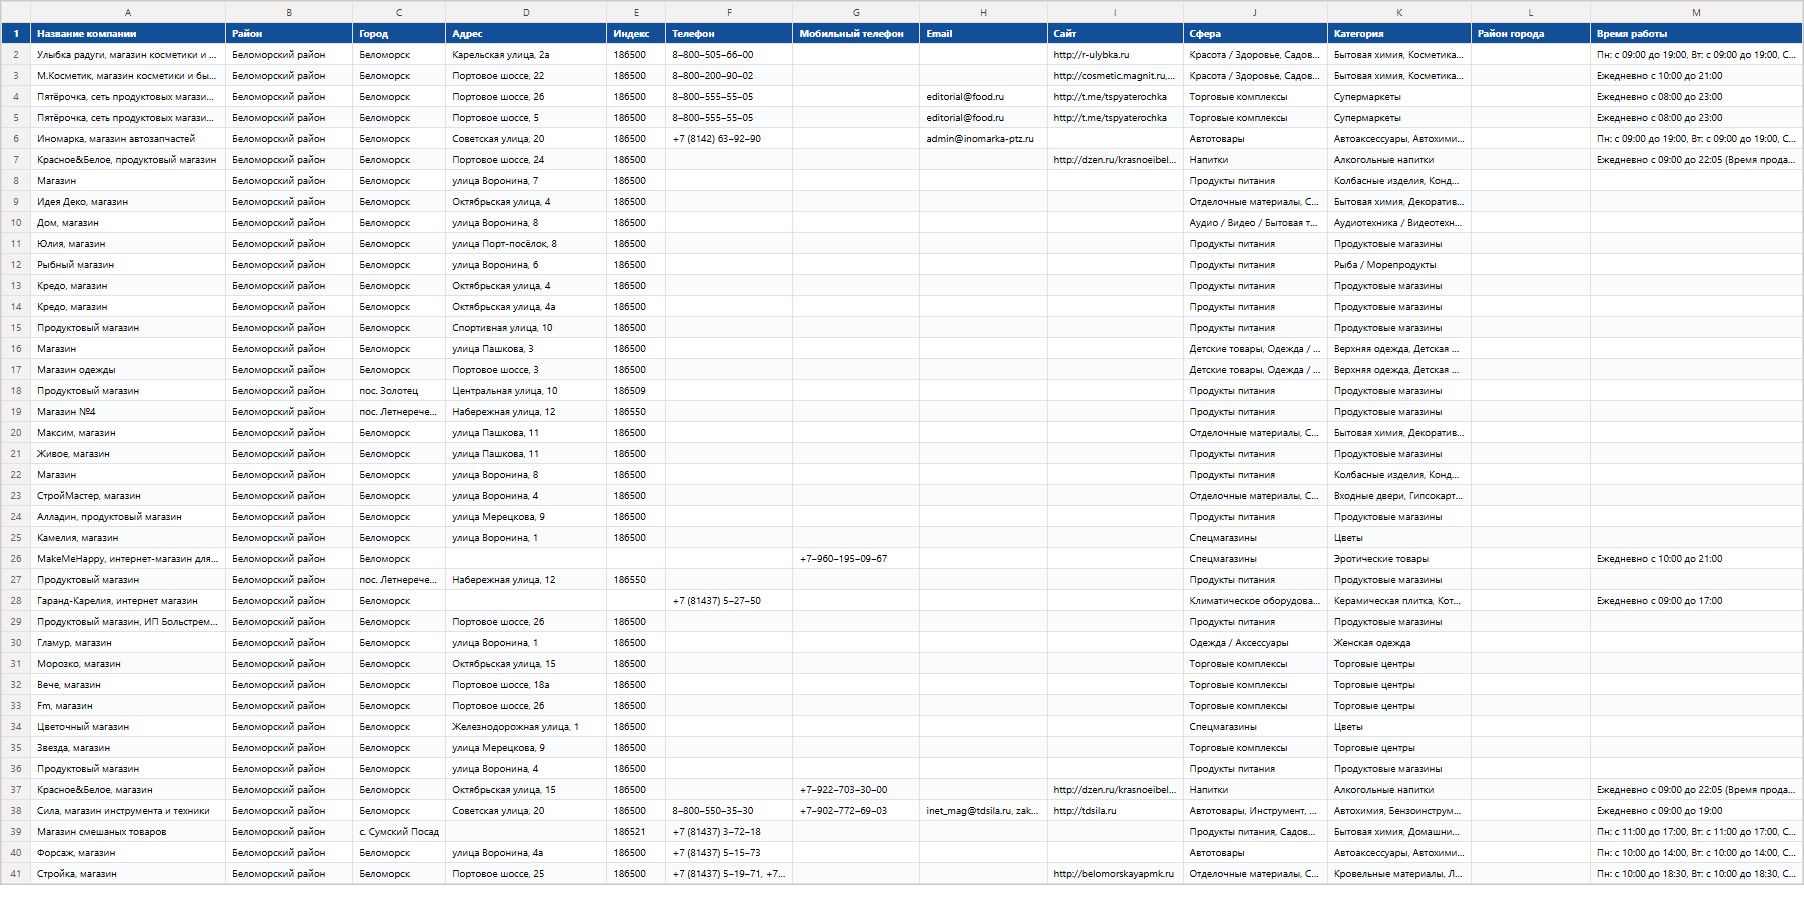Screen dimensions: 1804x902
Task: Select hours cell 'Ежедневно с 10:00 до 21:00' in row 26
Action: [1696, 559]
